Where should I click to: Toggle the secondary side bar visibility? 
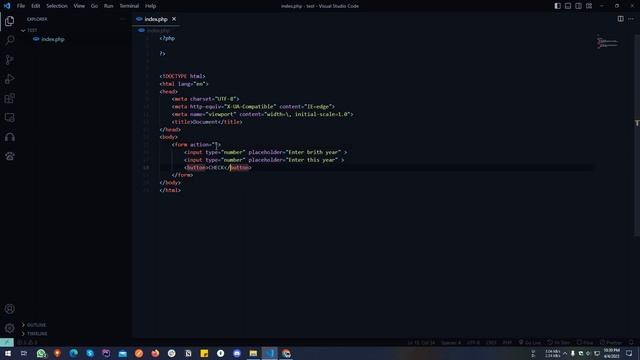coord(578,6)
